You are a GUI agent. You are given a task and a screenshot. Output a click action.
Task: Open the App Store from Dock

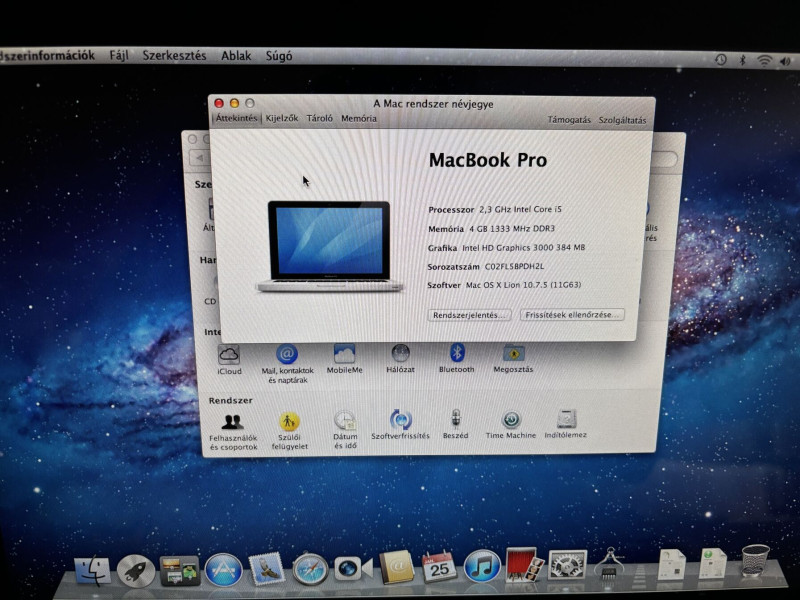click(x=223, y=569)
